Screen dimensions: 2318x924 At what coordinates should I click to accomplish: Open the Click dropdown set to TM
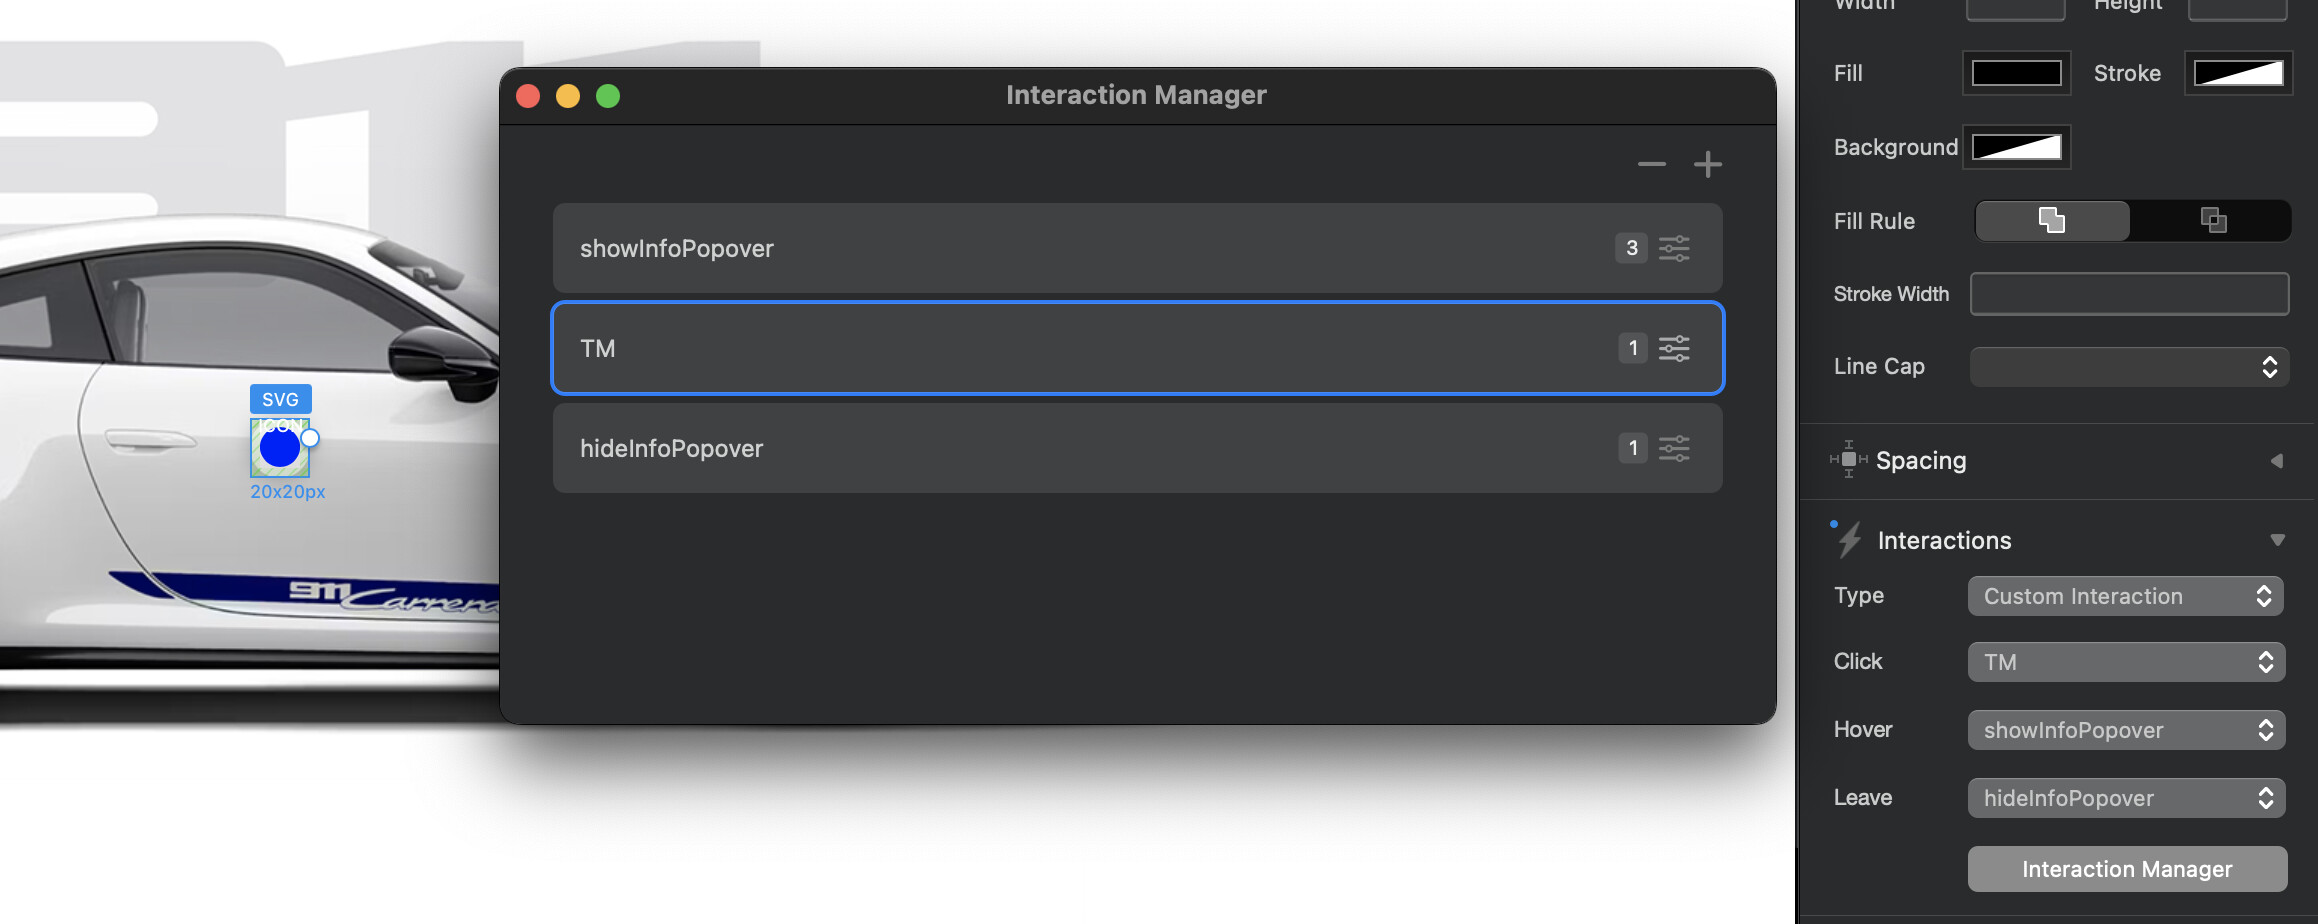coord(2125,662)
